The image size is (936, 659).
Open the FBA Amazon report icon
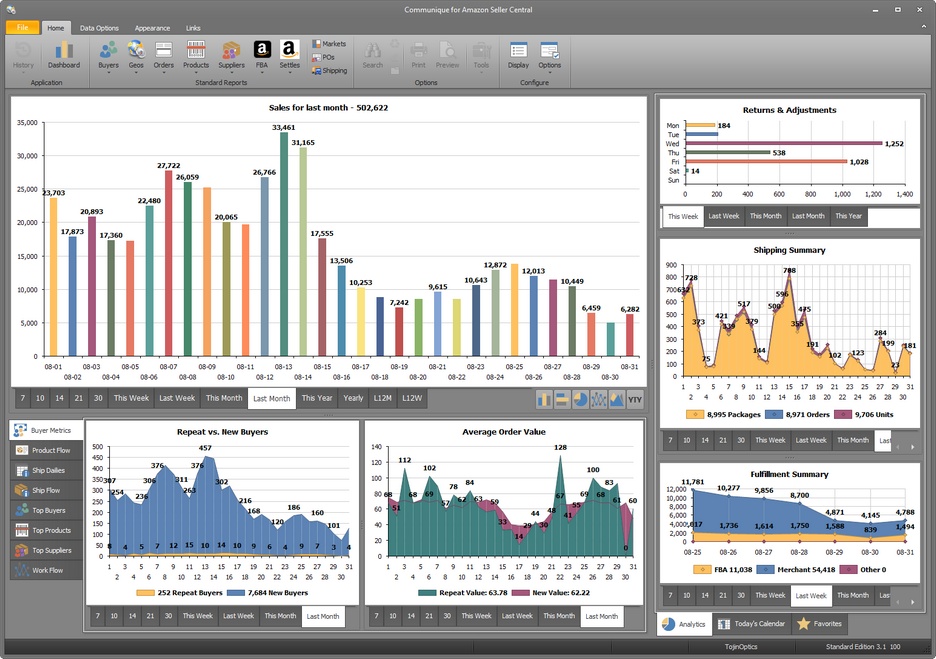(x=262, y=55)
